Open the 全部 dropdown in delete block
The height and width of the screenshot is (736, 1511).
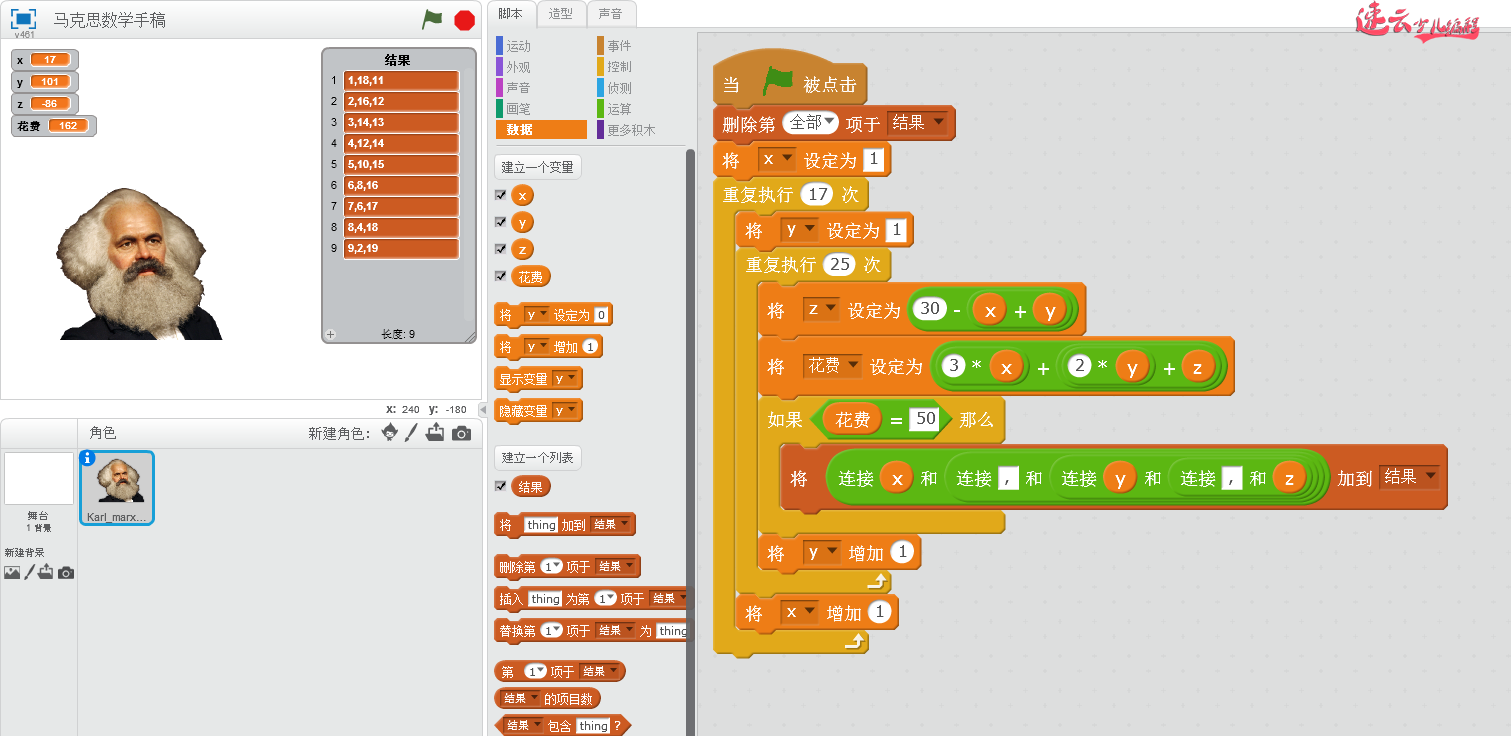[811, 123]
